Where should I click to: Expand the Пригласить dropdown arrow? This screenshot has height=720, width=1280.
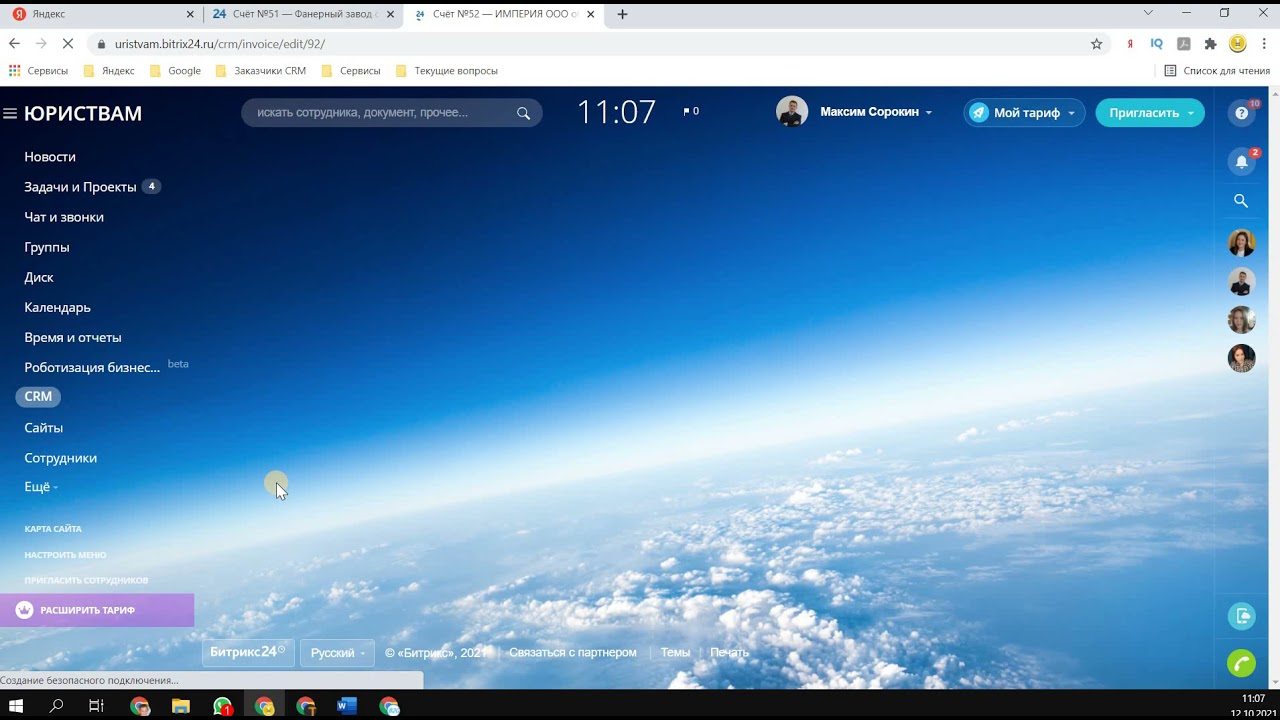pos(1190,113)
